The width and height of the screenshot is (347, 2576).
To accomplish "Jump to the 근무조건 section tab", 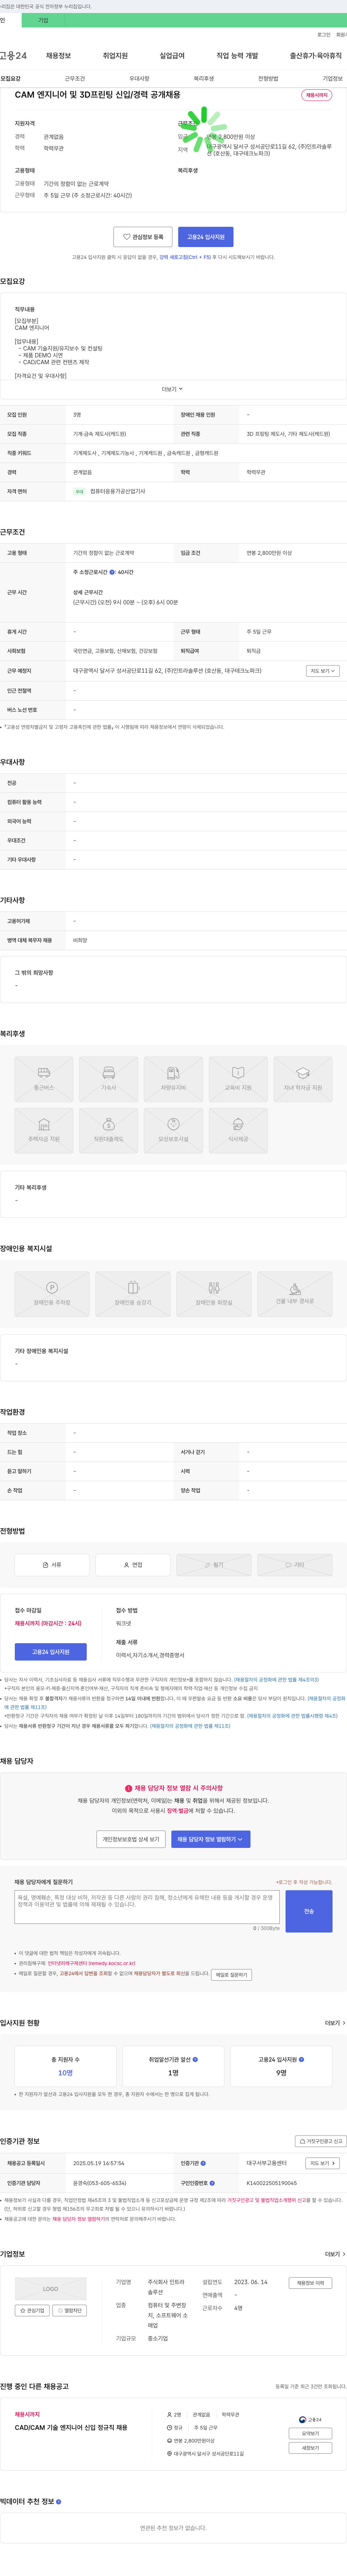I will [75, 78].
